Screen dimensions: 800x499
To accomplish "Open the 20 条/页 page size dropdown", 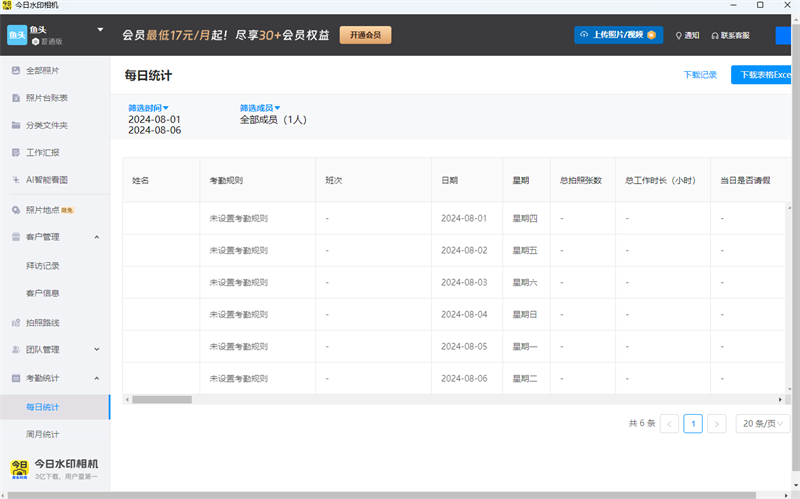I will tap(762, 423).
